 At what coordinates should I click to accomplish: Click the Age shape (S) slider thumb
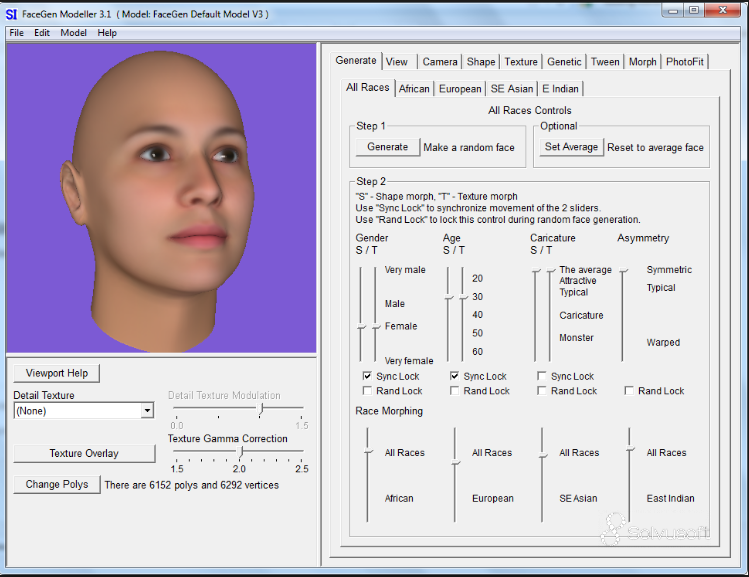tap(449, 298)
